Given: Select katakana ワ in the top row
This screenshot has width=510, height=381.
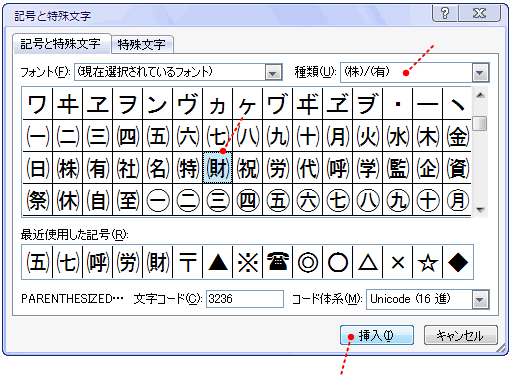Looking at the screenshot, I should [38, 104].
